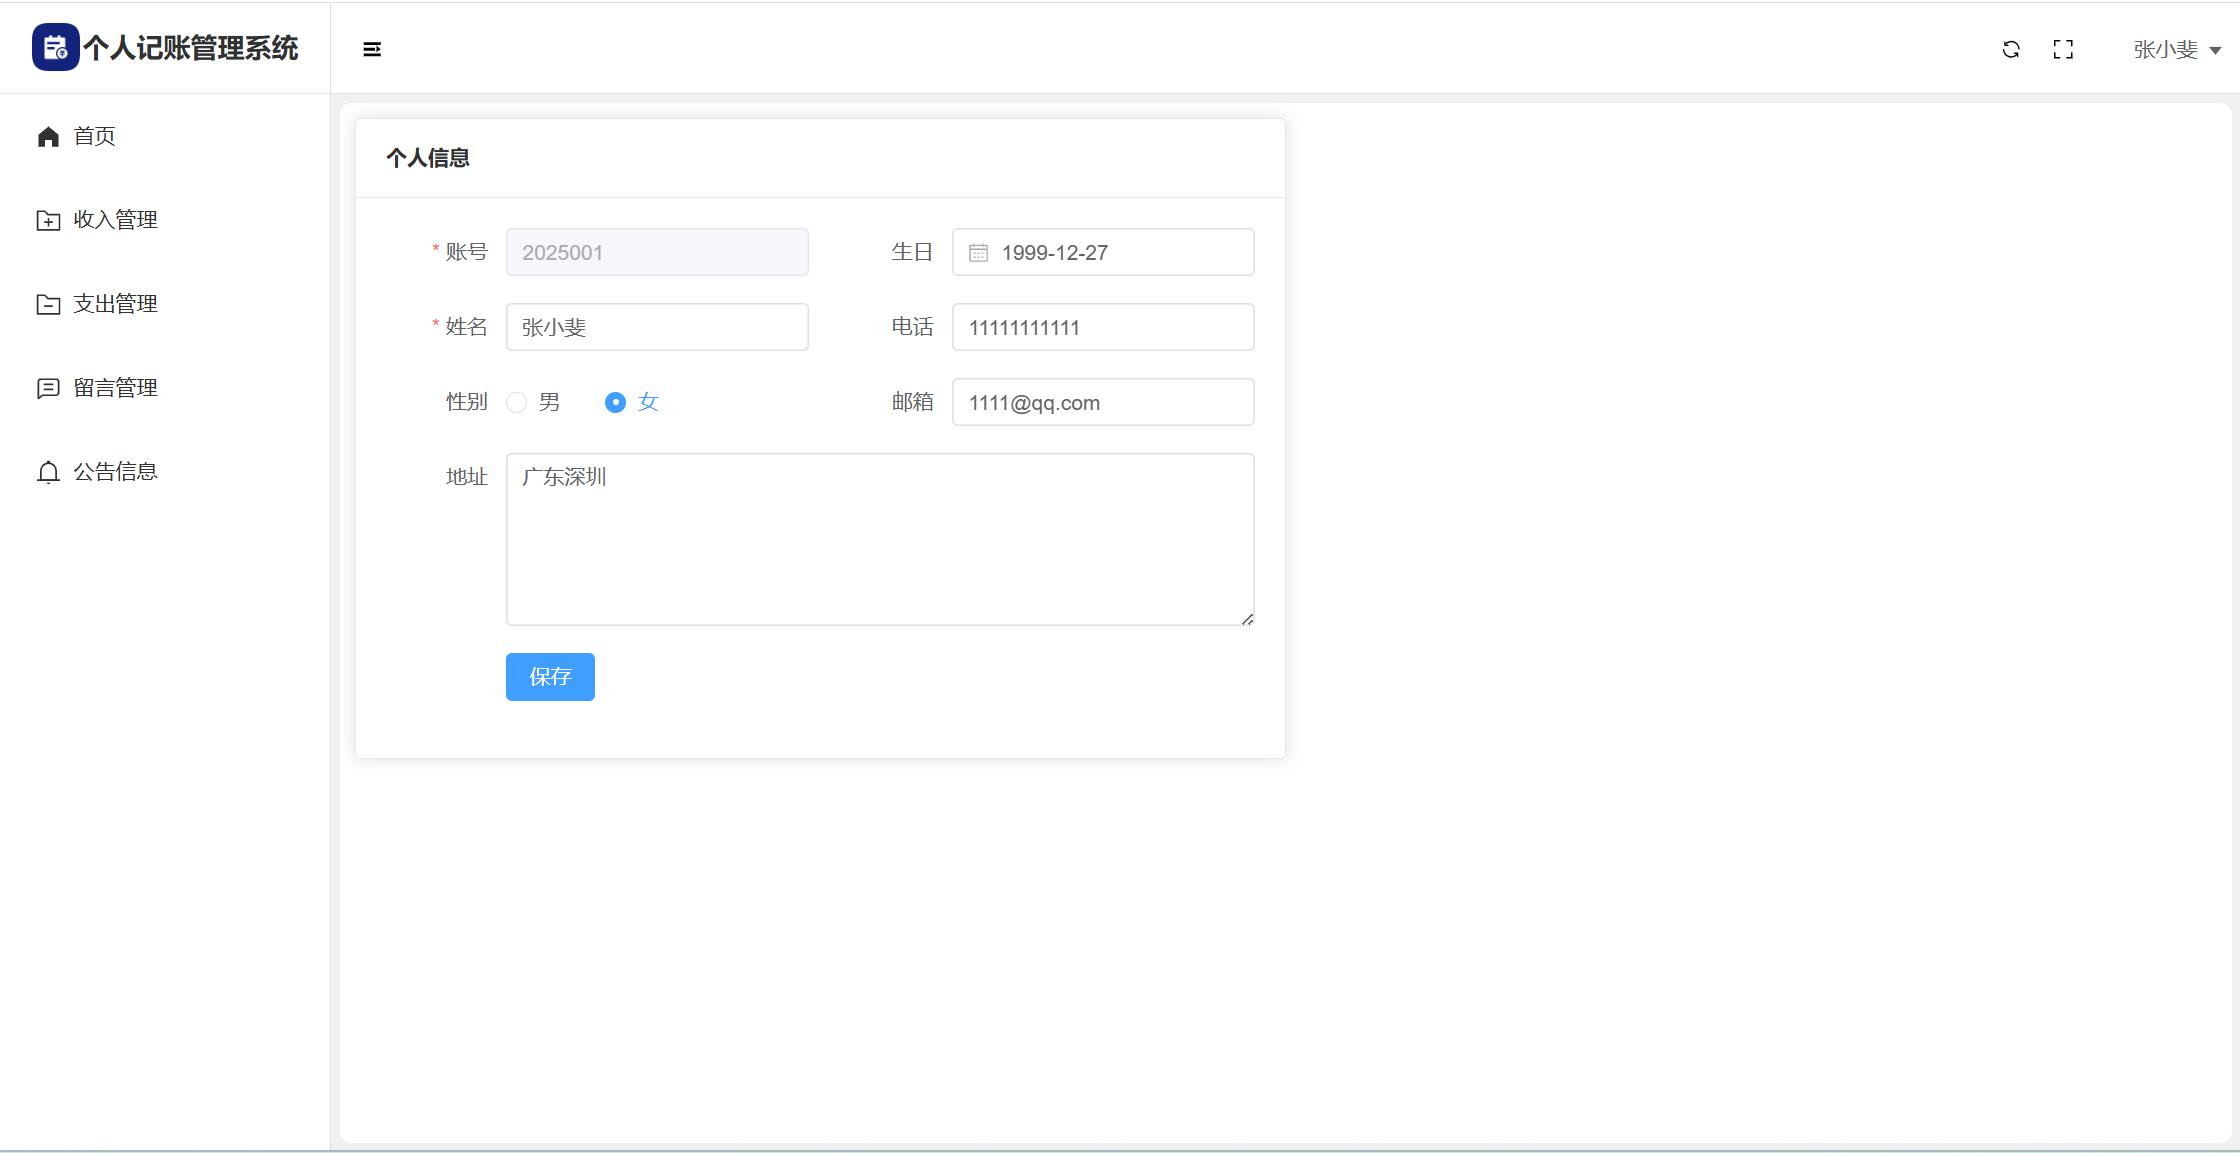The image size is (2240, 1153).
Task: Click the 邮箱 input field
Action: coord(1103,402)
